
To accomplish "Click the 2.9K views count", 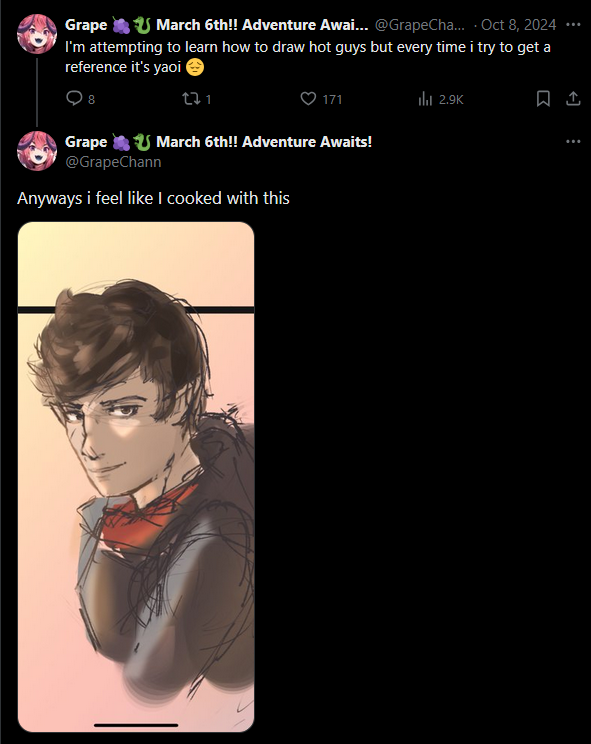I will [x=451, y=99].
